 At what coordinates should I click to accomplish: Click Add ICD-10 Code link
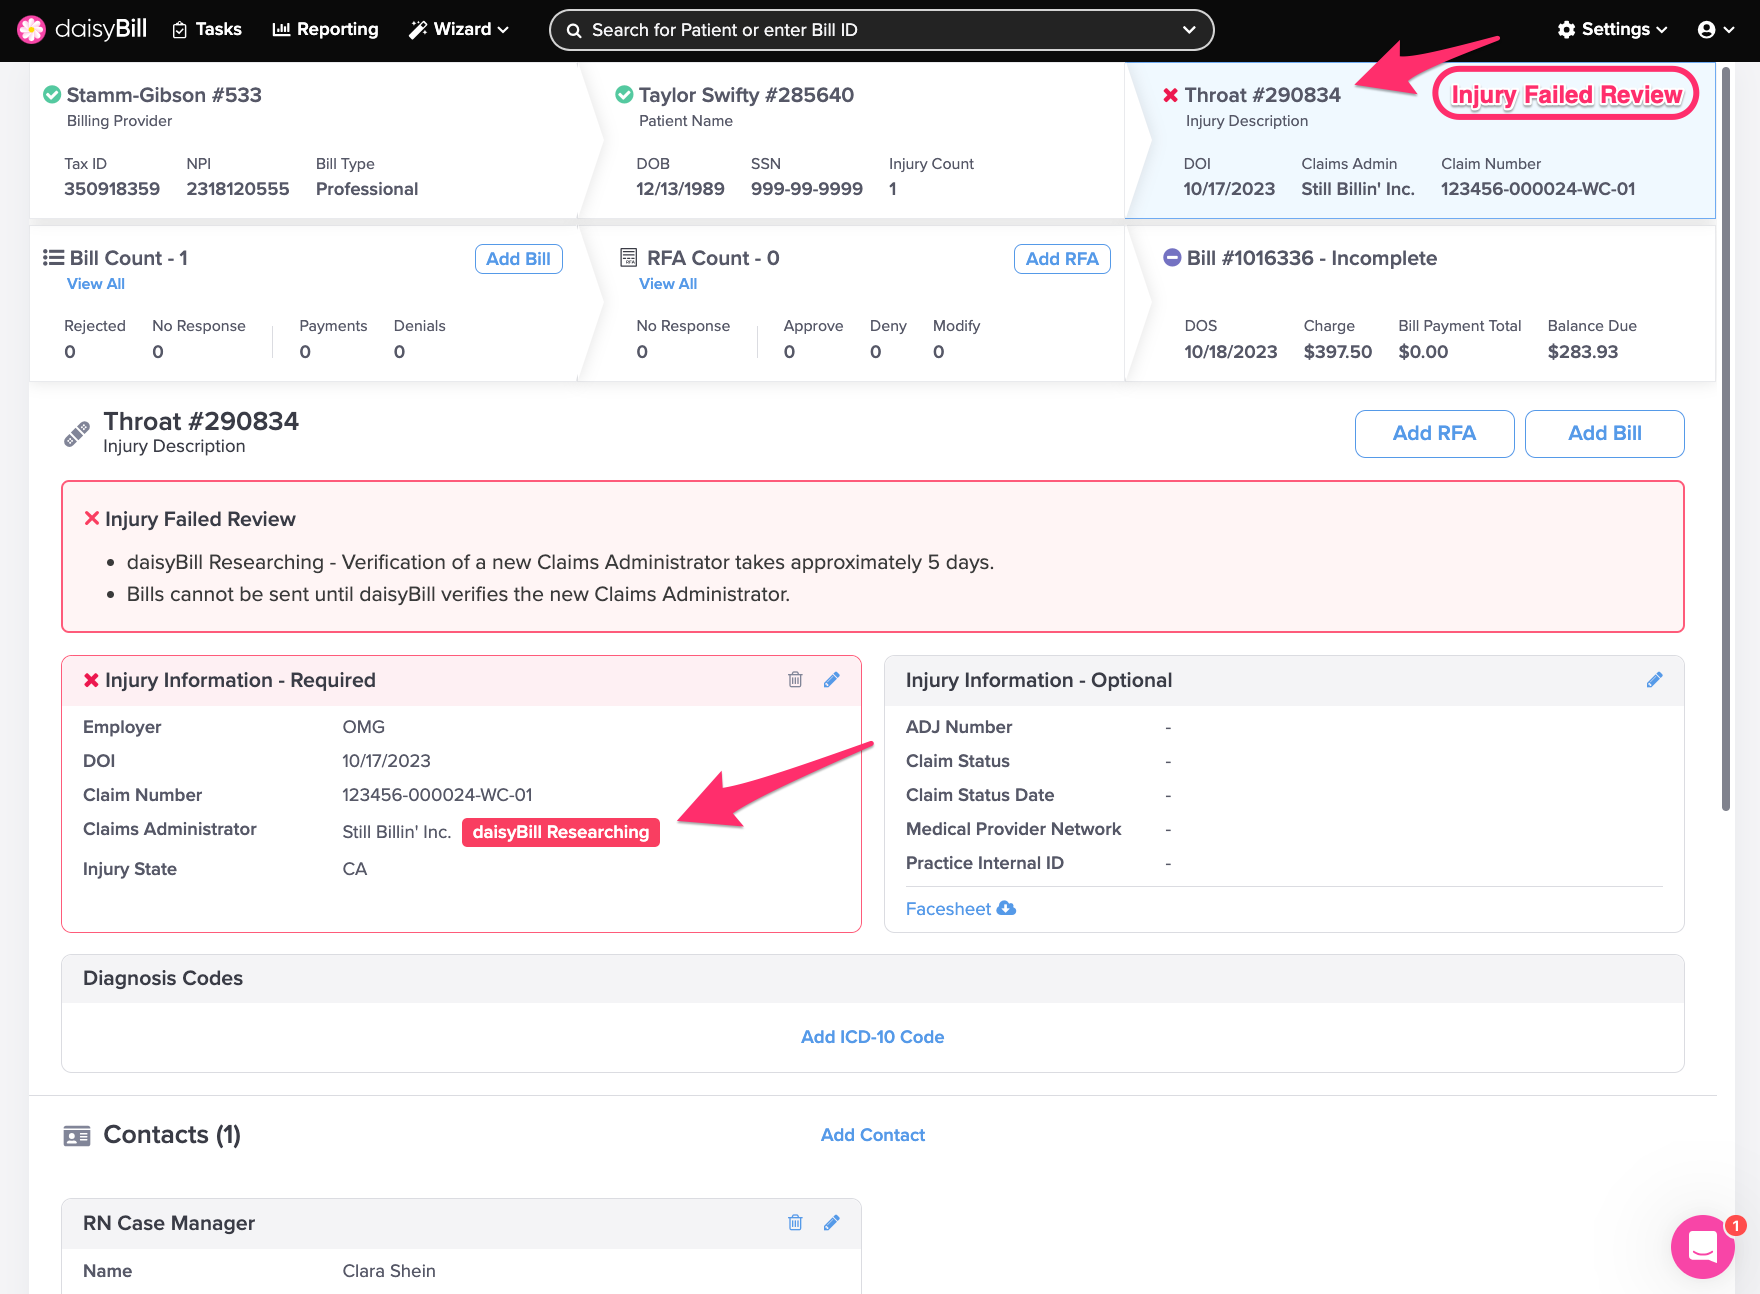pyautogui.click(x=872, y=1037)
